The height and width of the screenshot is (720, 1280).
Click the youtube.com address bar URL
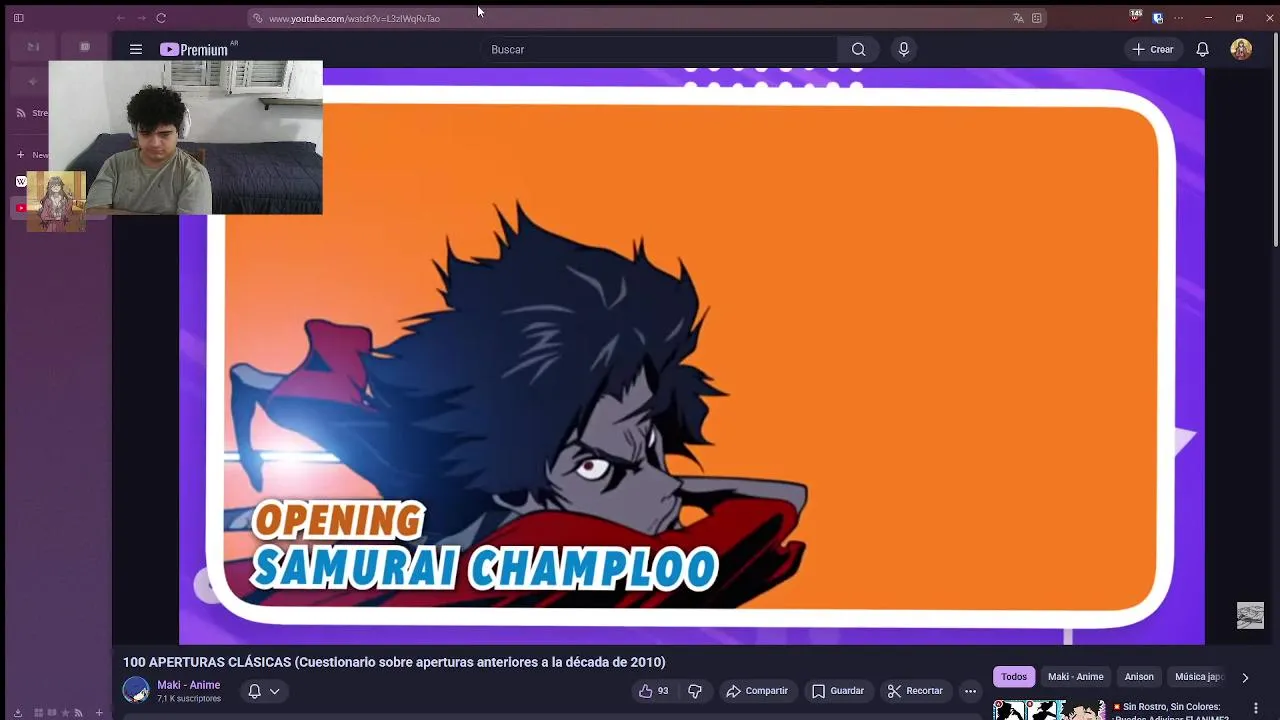354,18
